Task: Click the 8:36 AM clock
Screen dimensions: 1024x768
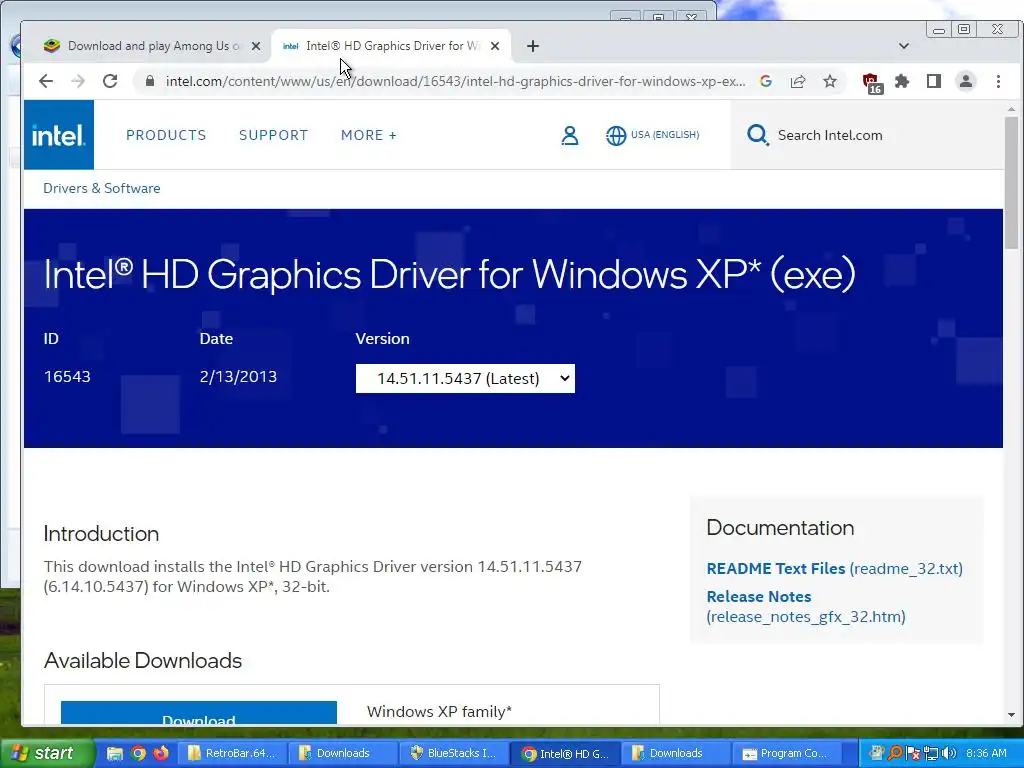Action: [986, 753]
